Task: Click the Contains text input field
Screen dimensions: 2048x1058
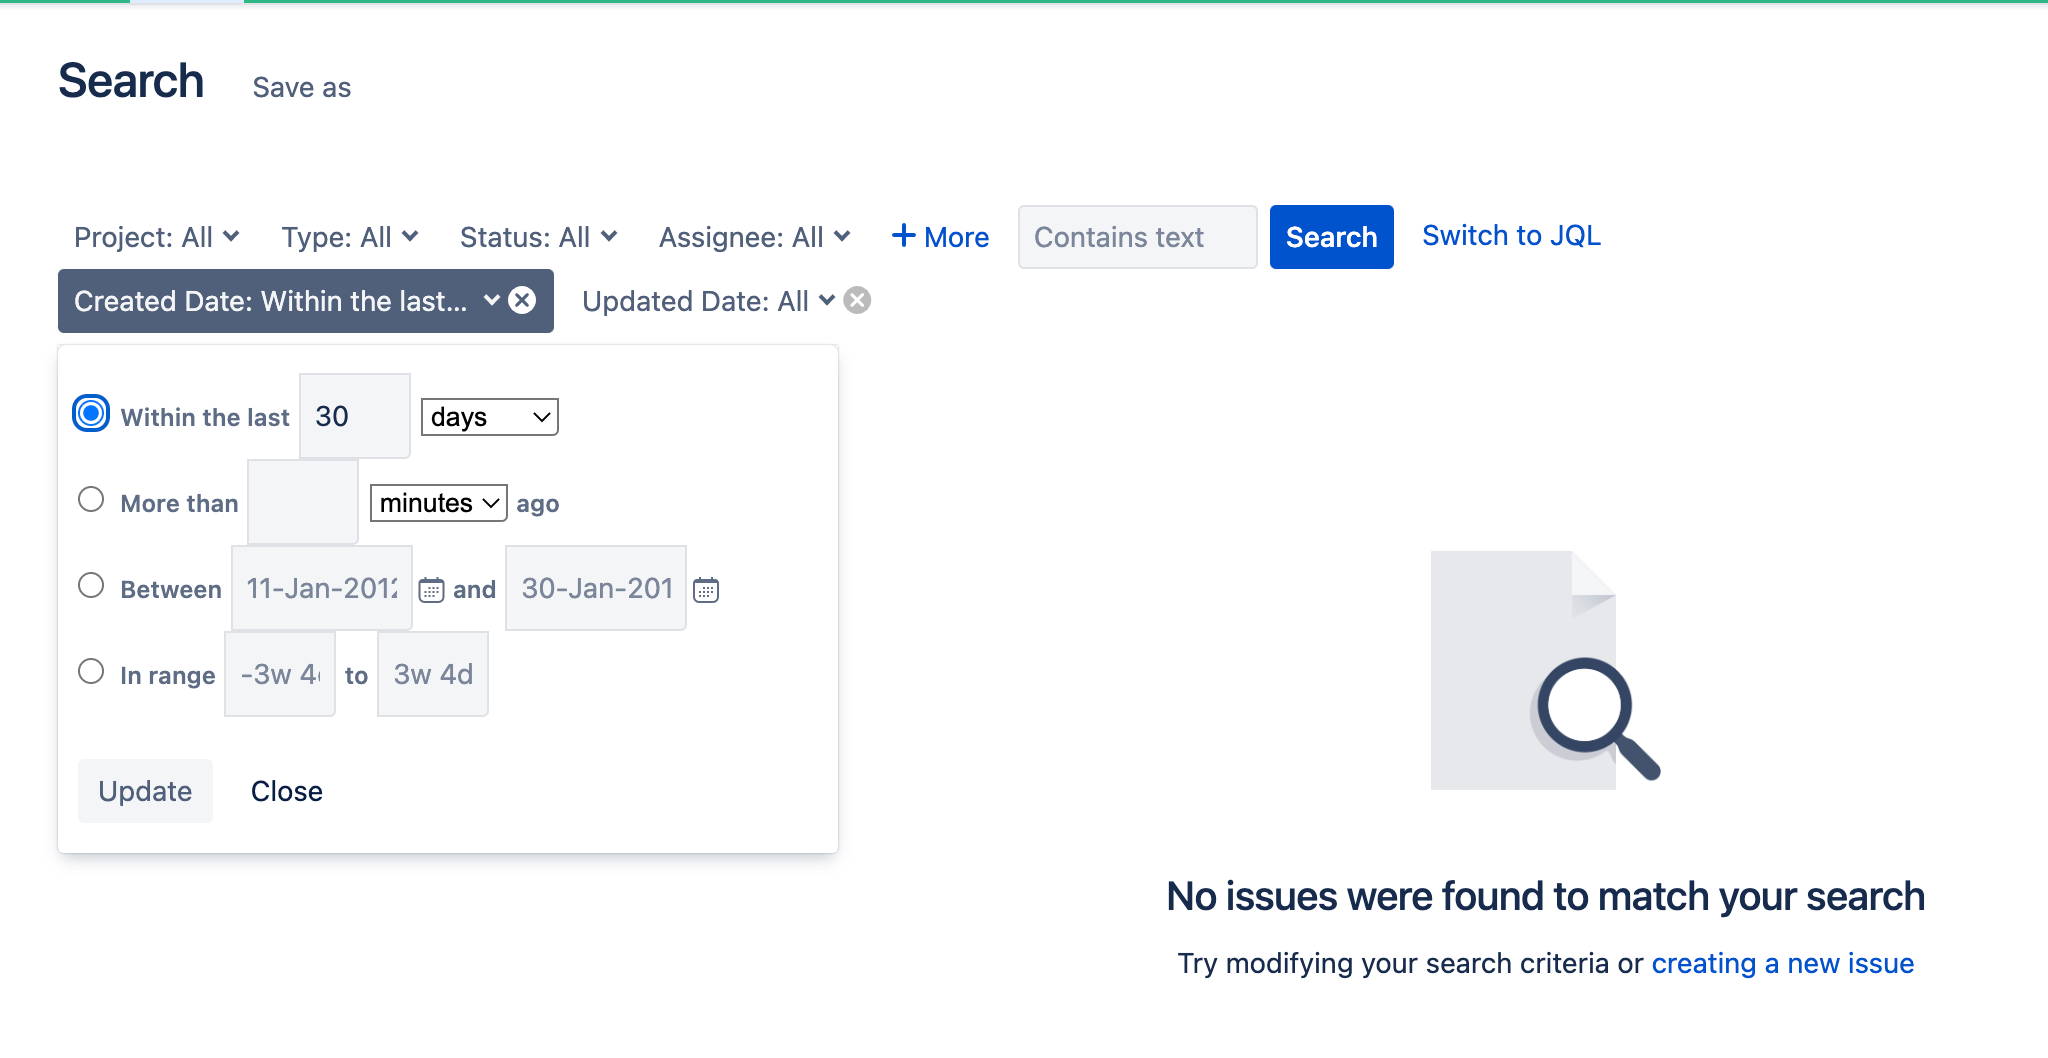Action: click(1137, 237)
